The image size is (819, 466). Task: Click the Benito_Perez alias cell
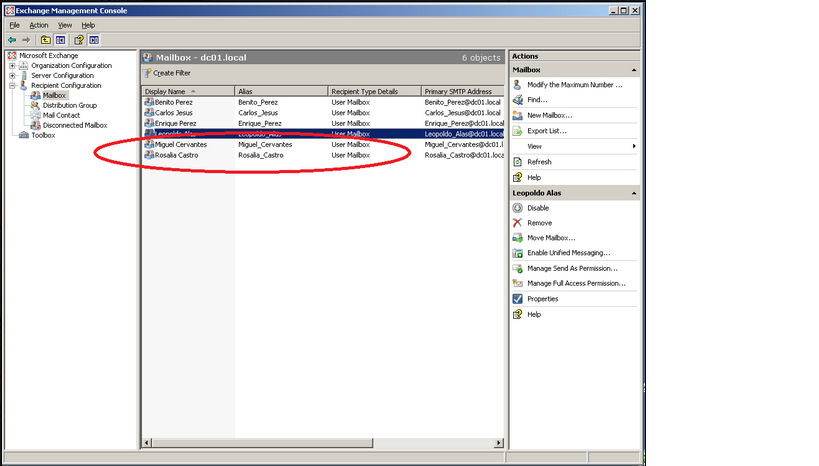[258, 102]
